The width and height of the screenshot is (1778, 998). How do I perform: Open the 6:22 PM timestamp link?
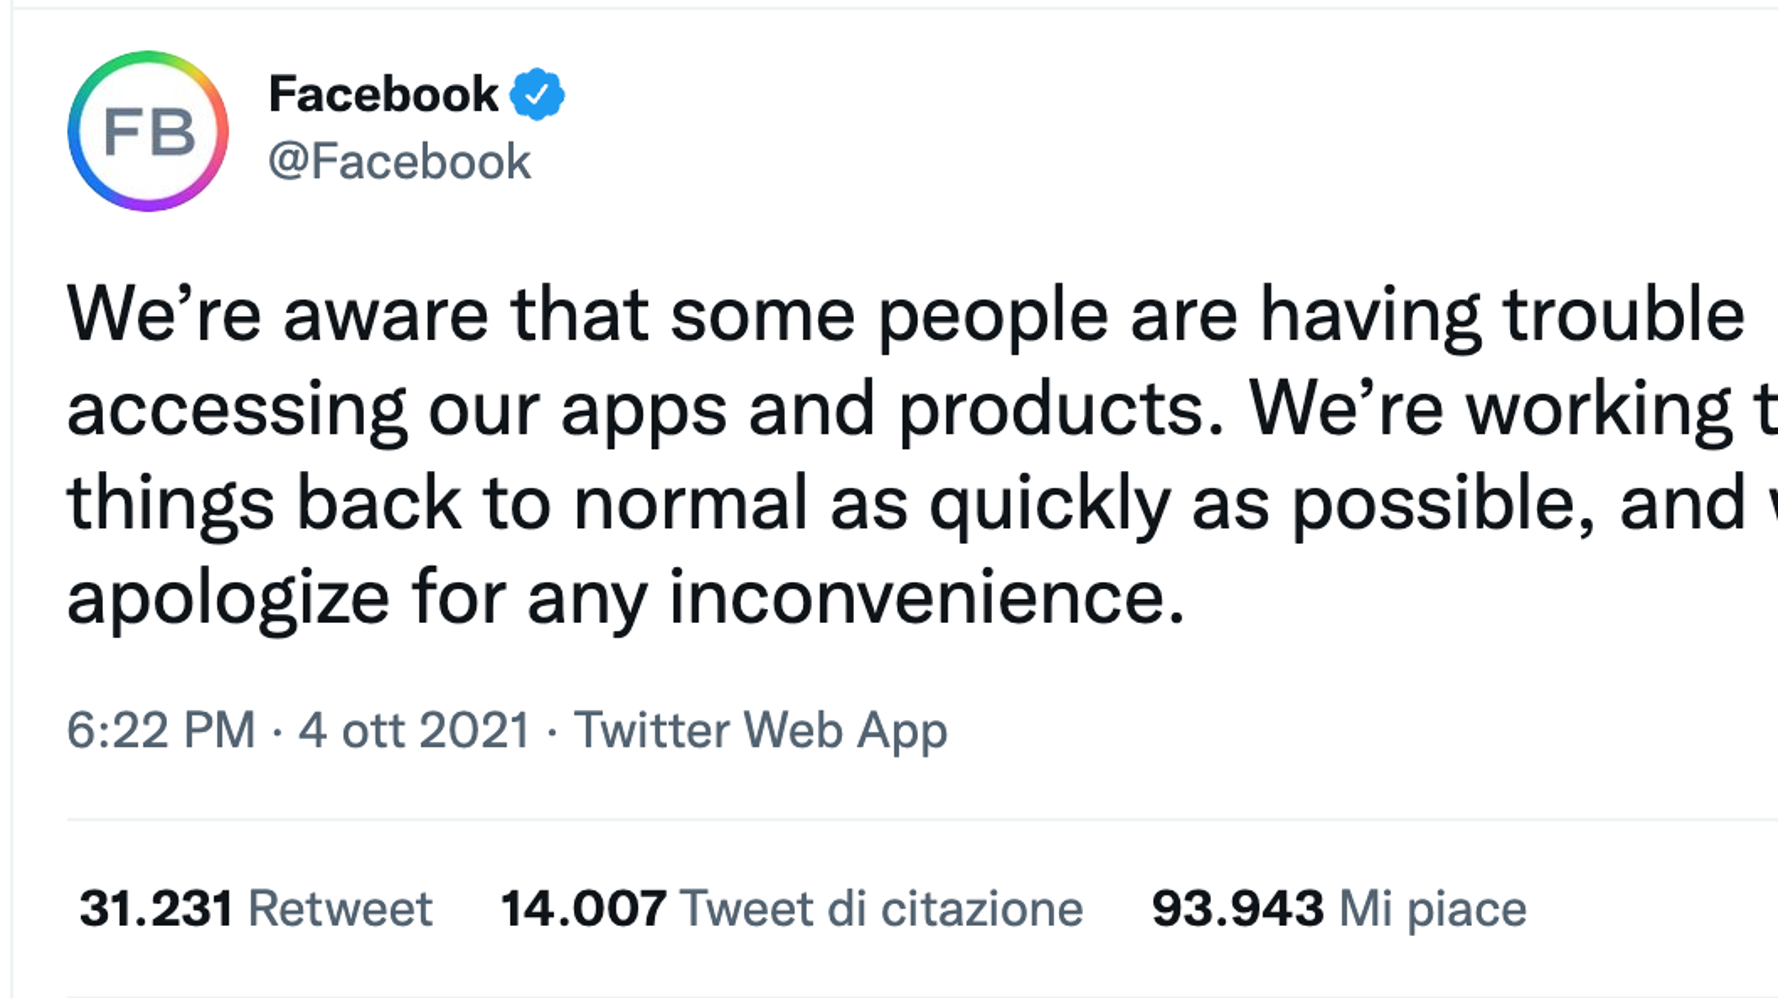coord(161,730)
